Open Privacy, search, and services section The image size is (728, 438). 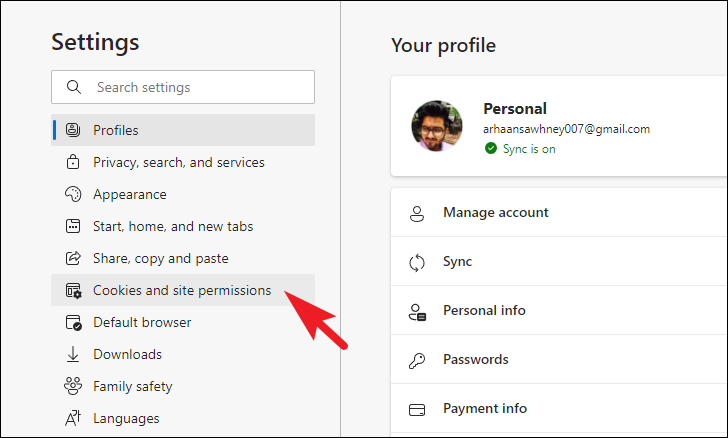click(x=183, y=162)
